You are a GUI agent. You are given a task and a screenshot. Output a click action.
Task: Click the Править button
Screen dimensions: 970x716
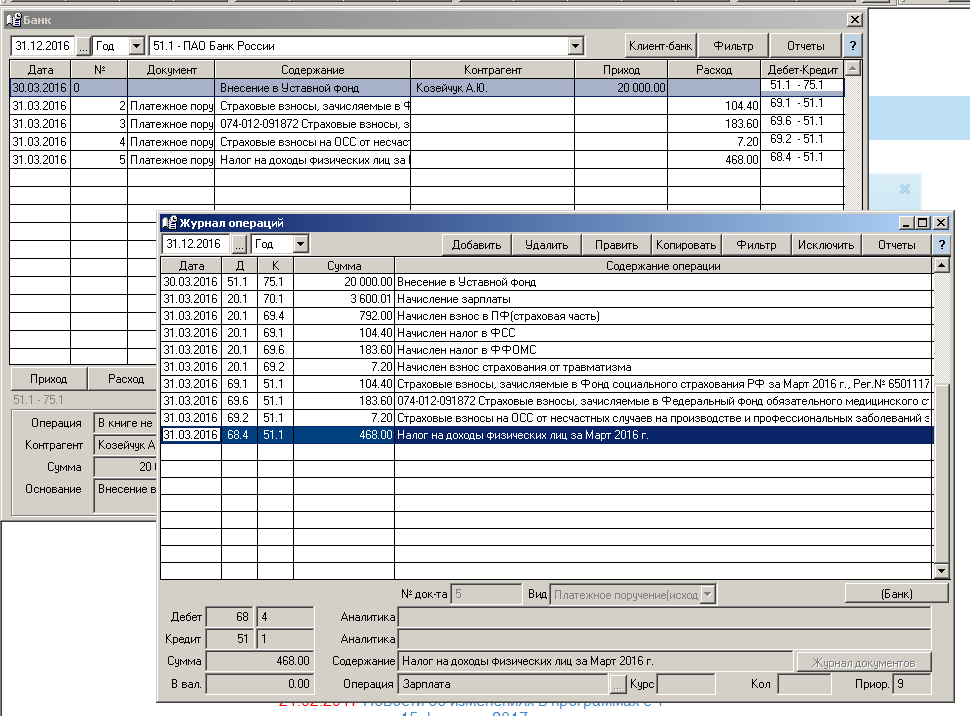click(617, 245)
